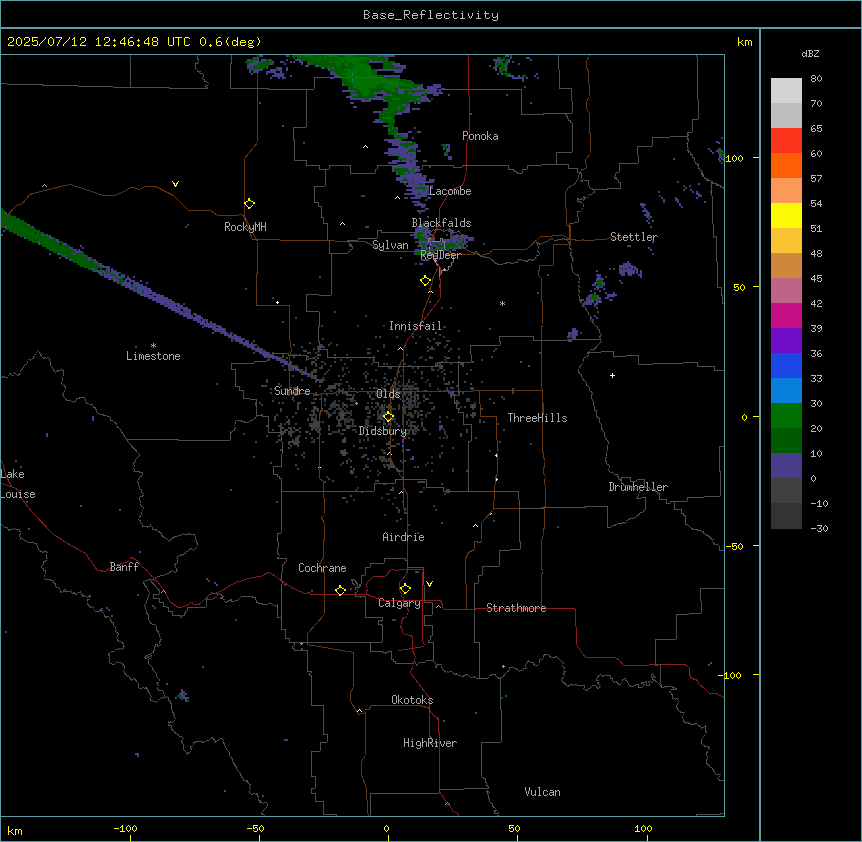Pick the magenta 39-42 dBZ legend swatch
The width and height of the screenshot is (862, 842).
pos(786,315)
